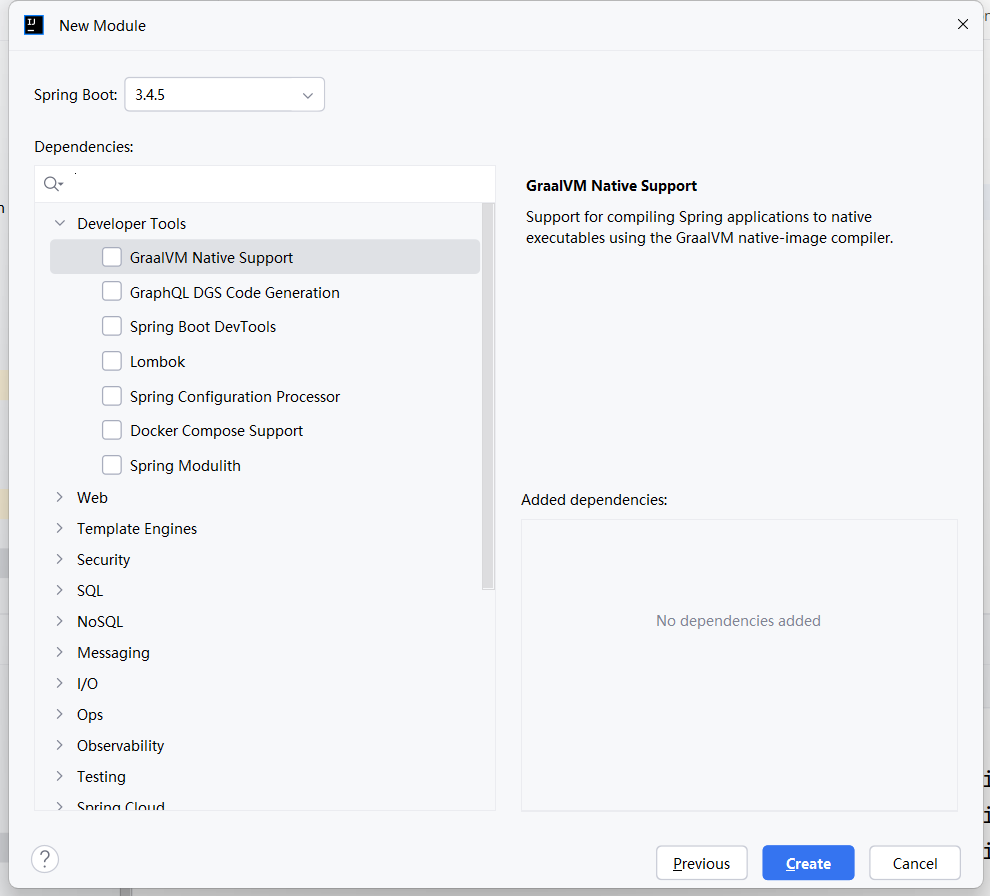
Task: Expand the Messaging category
Action: point(59,652)
